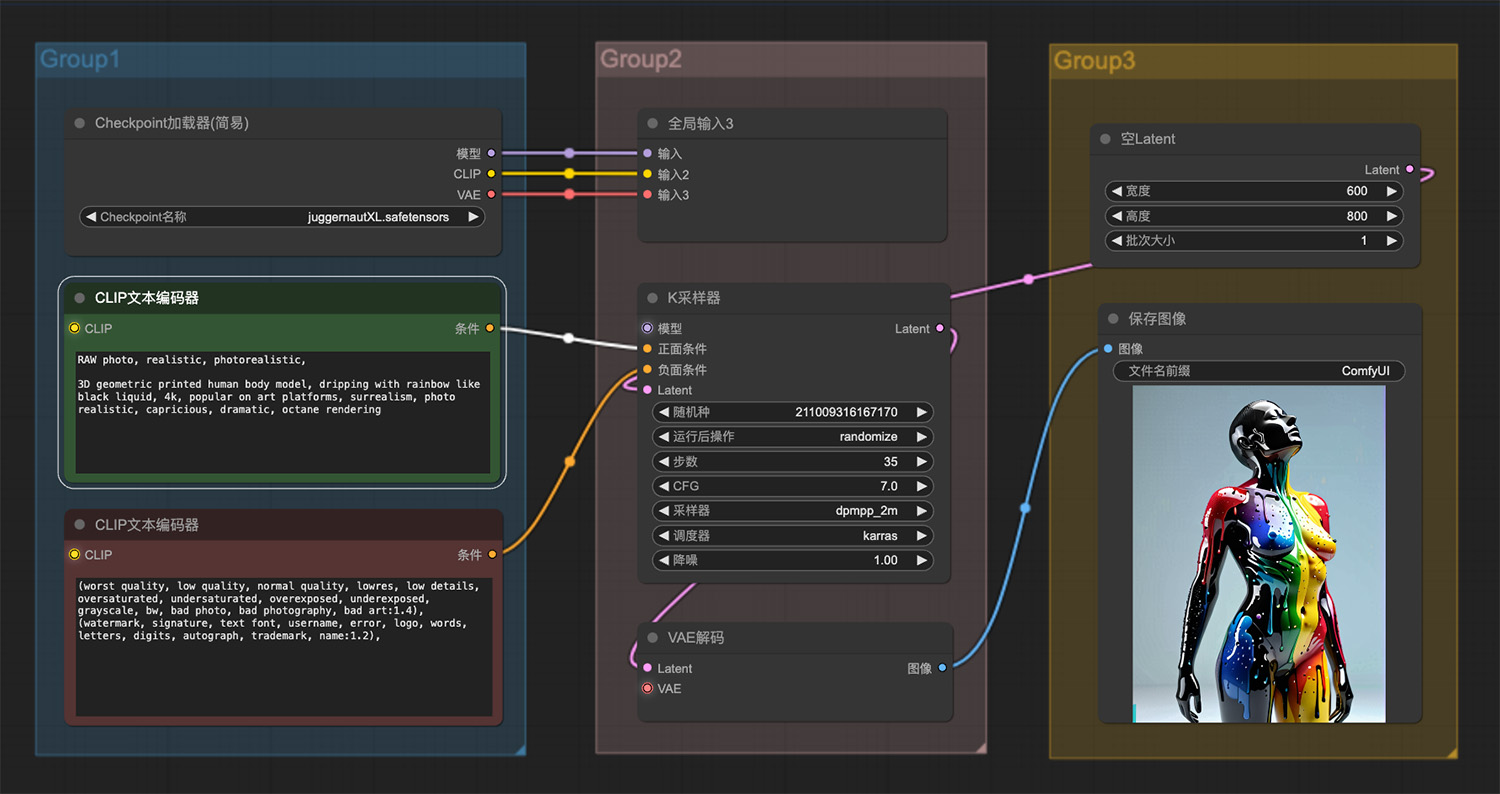Collapse the VAE解码 node title dot
Viewport: 1500px width, 794px height.
point(653,638)
